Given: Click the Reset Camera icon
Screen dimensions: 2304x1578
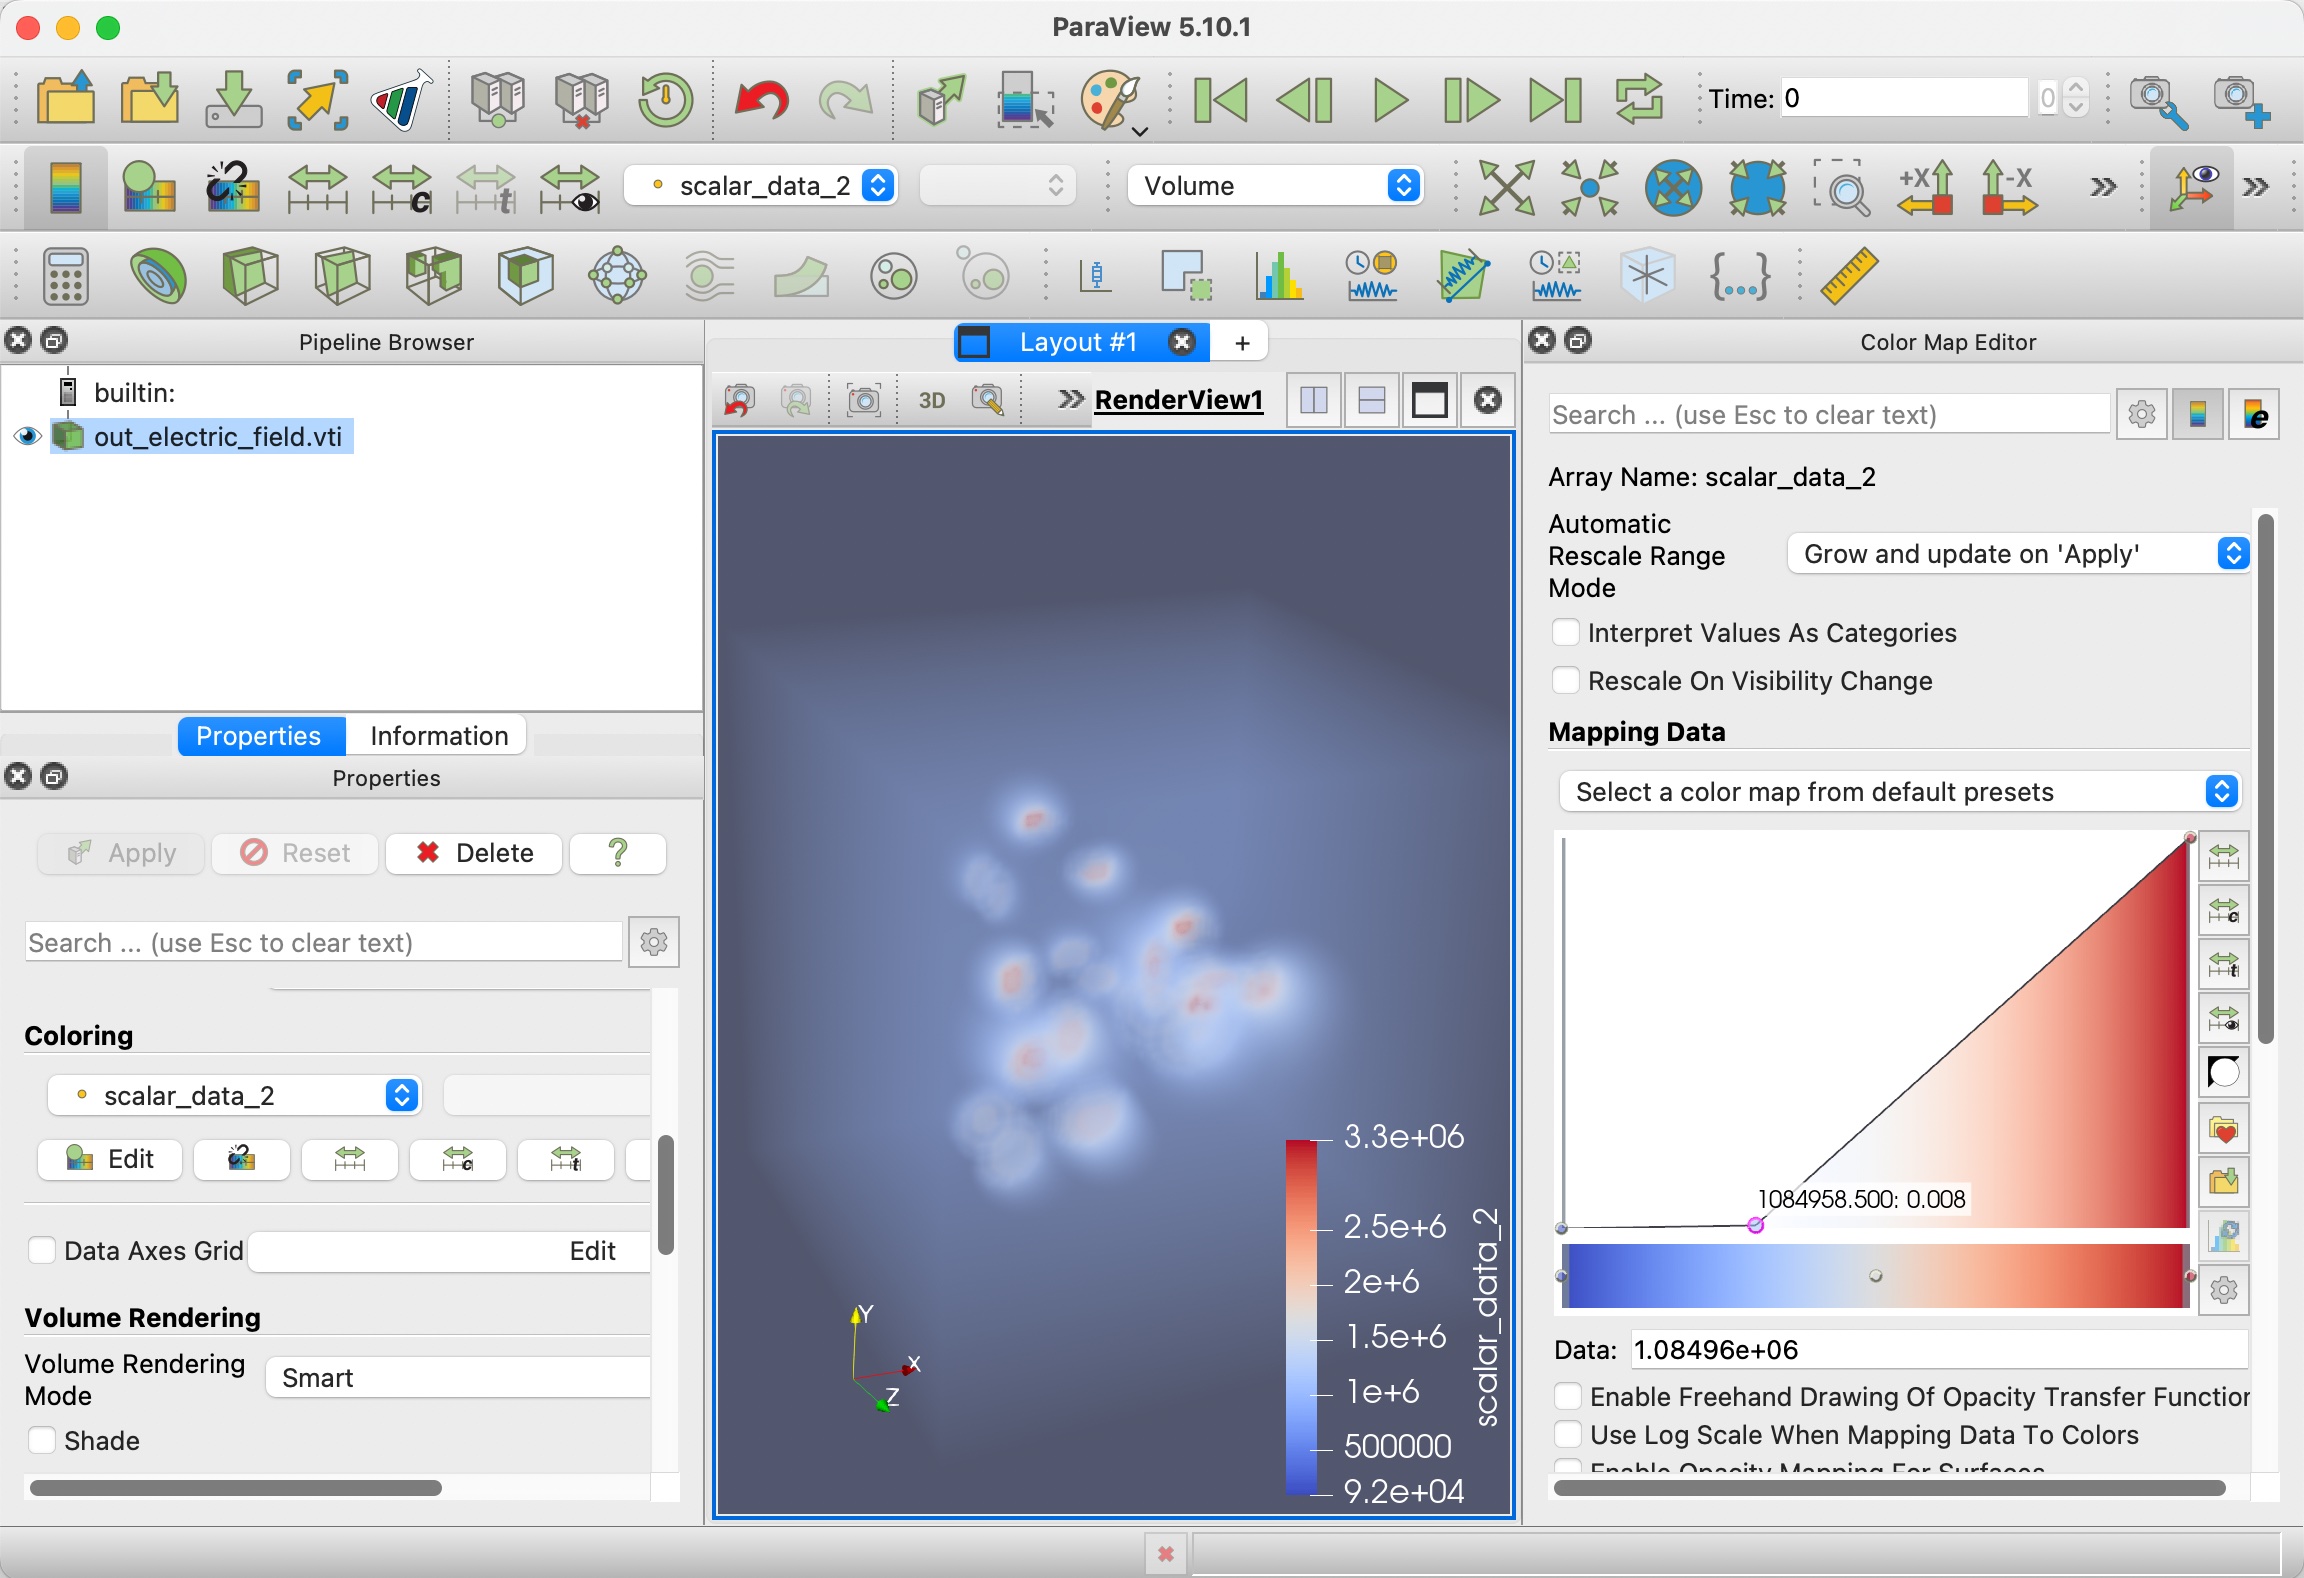Looking at the screenshot, I should pyautogui.click(x=1506, y=186).
